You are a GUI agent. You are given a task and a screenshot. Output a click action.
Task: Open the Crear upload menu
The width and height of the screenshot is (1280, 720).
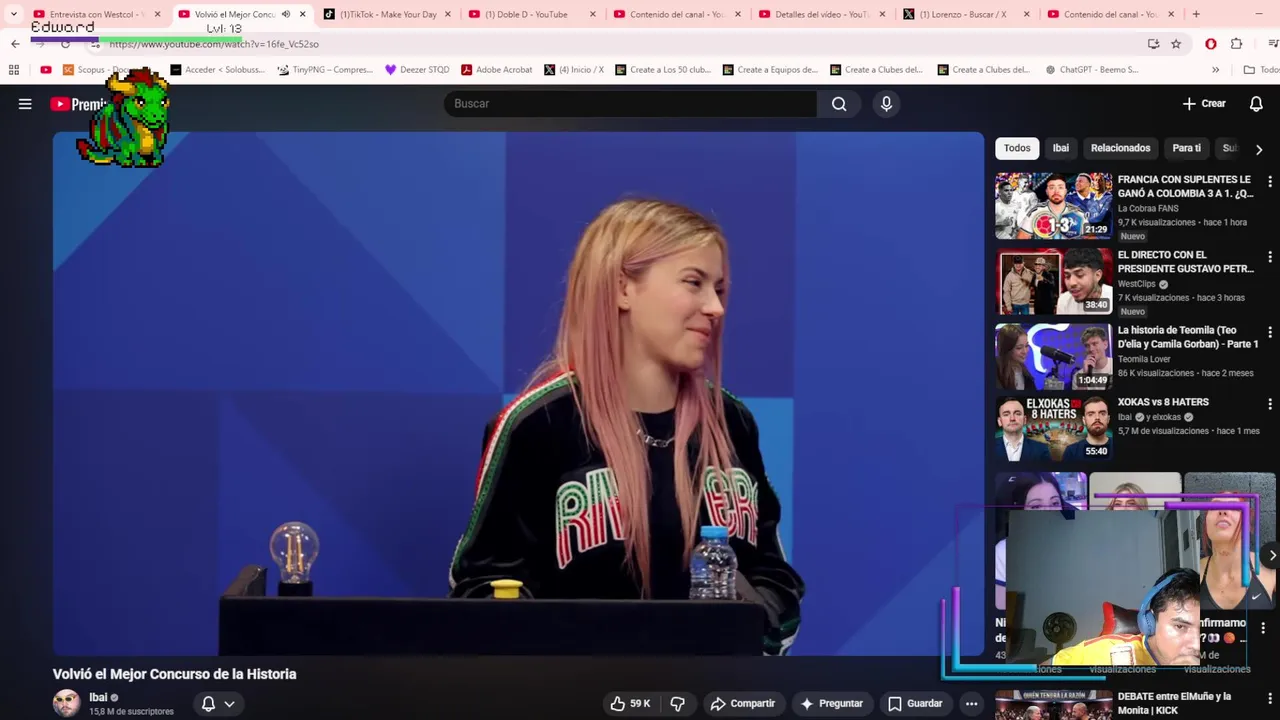tap(1204, 104)
